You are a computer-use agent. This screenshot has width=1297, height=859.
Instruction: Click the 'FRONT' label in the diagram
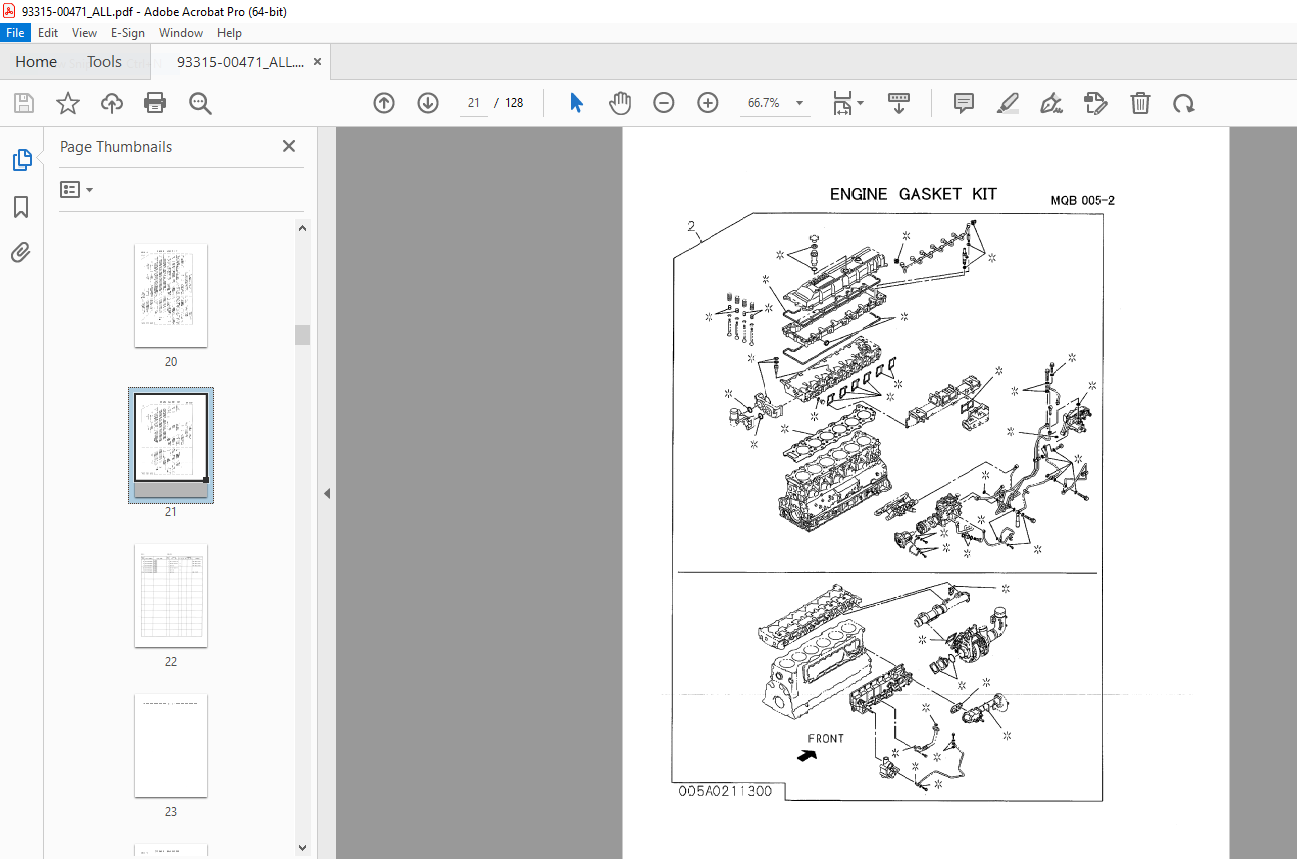point(825,739)
